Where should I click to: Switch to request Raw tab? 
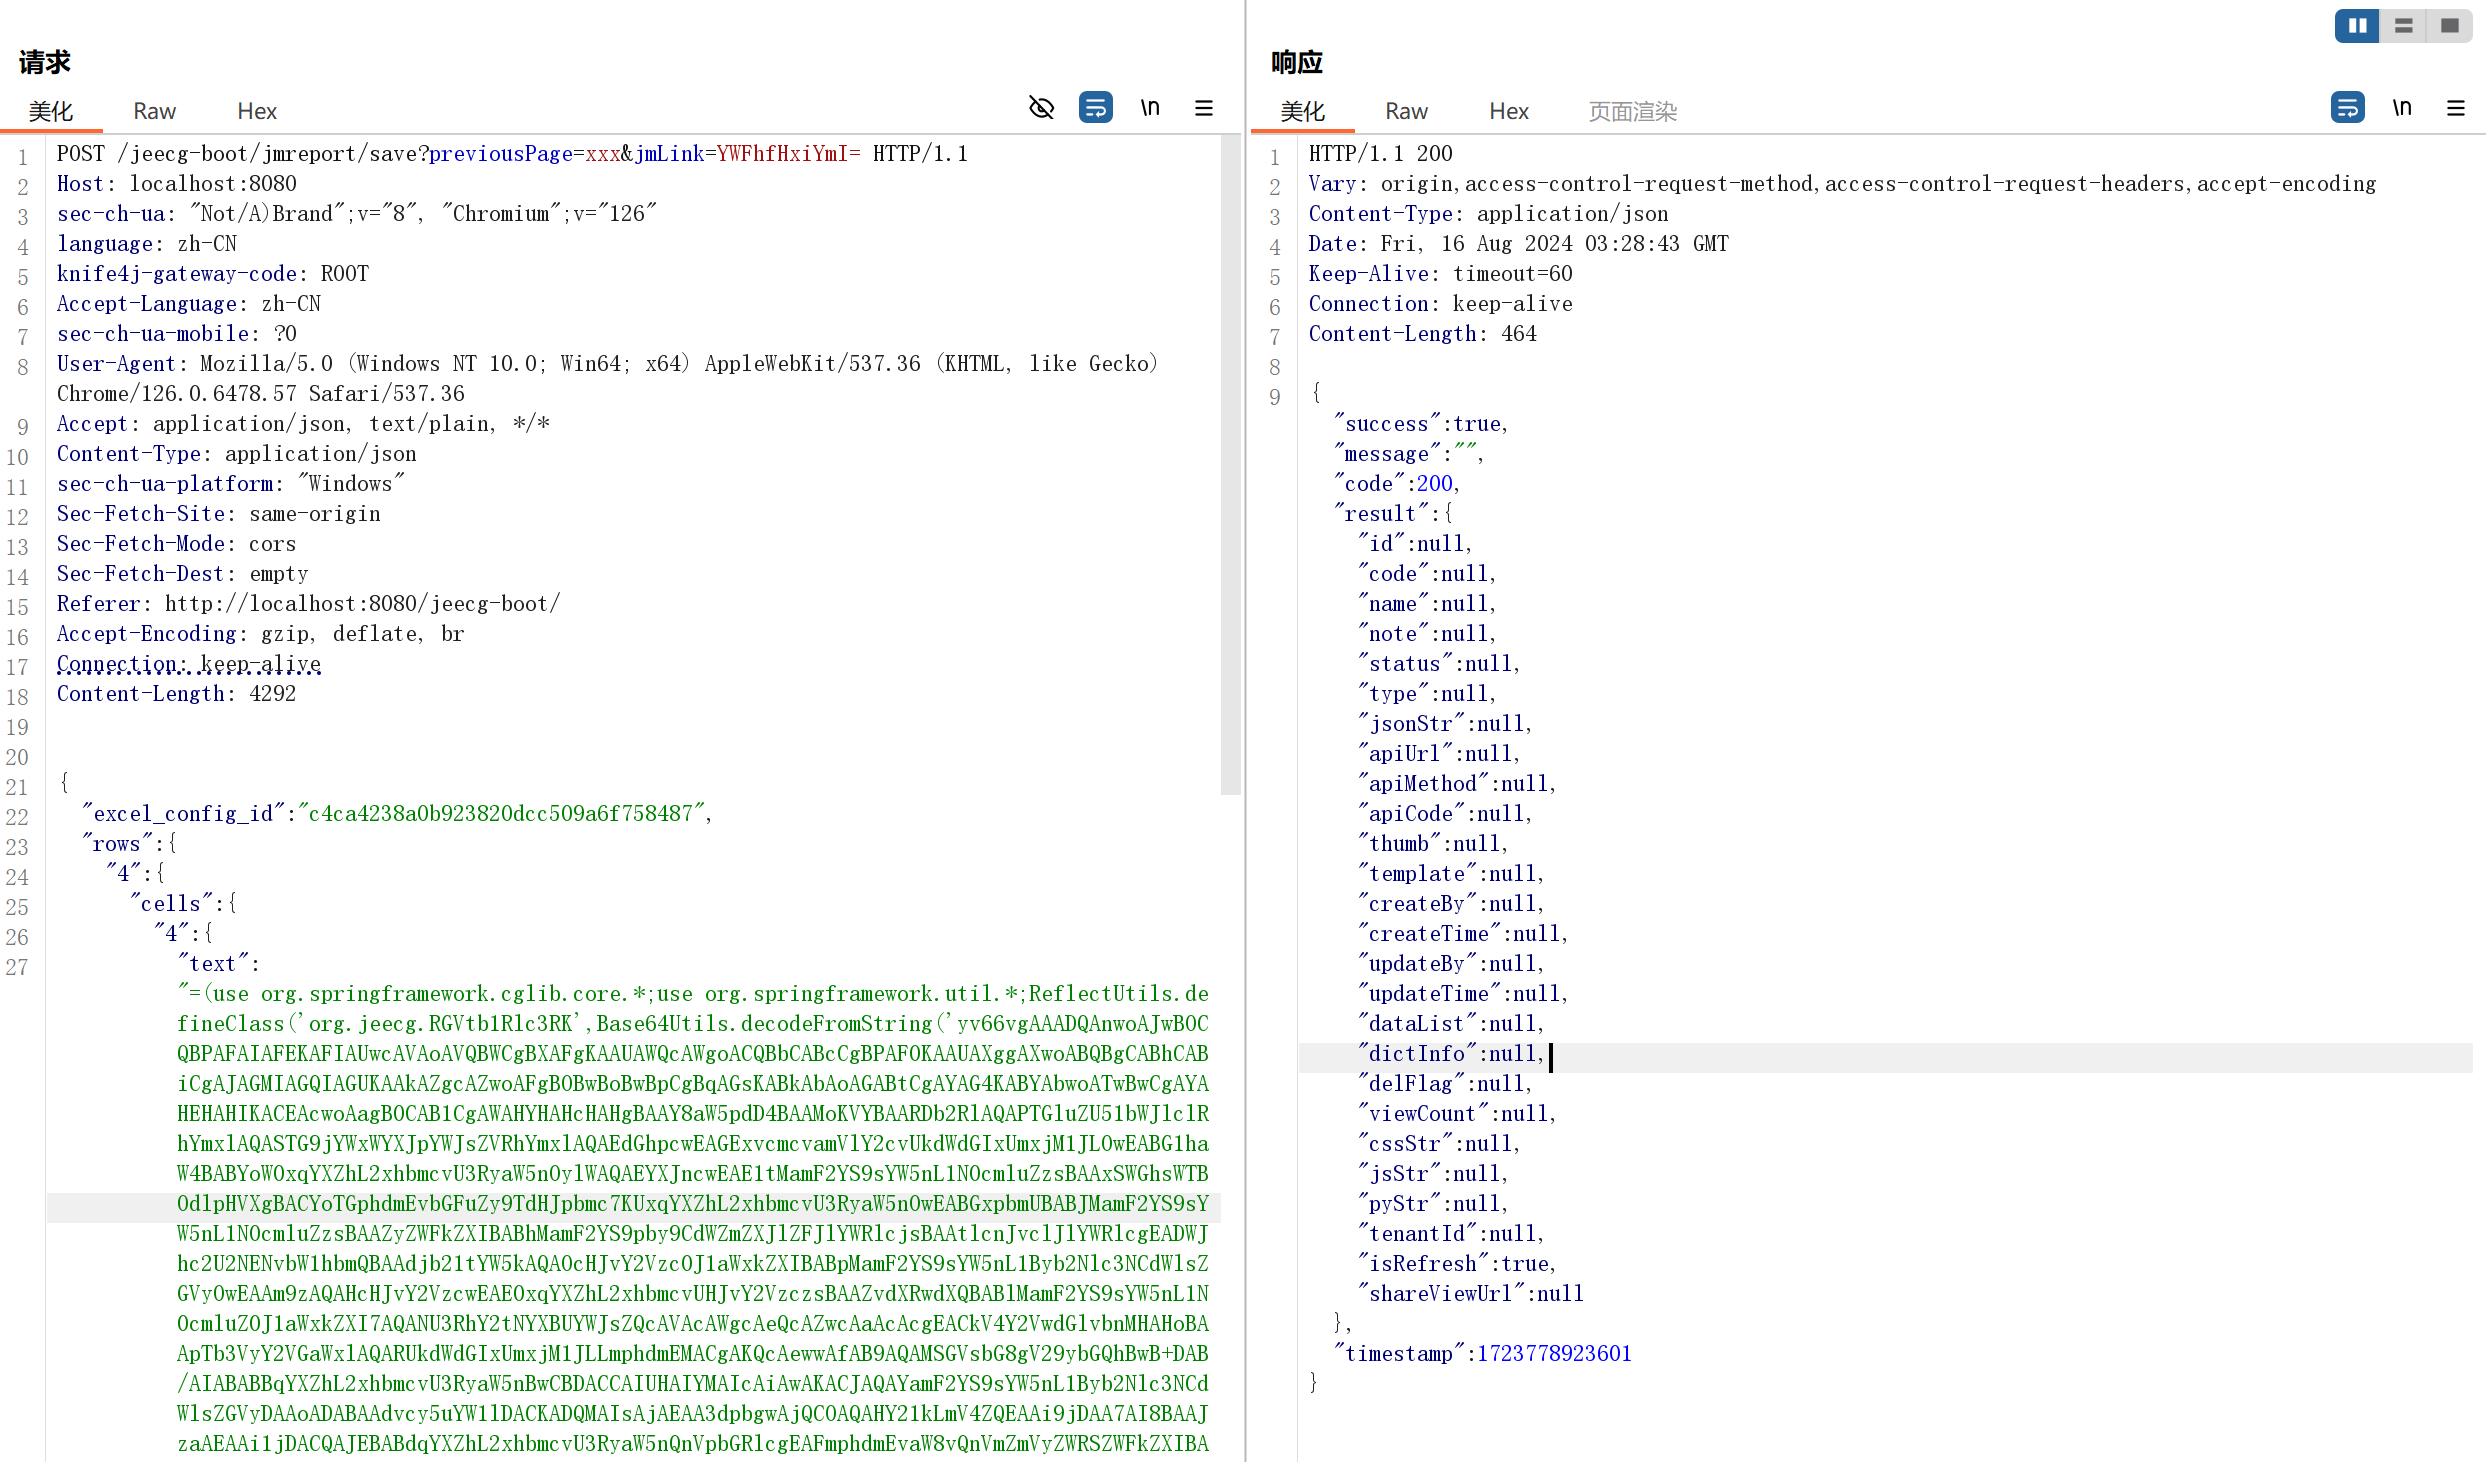coord(154,111)
